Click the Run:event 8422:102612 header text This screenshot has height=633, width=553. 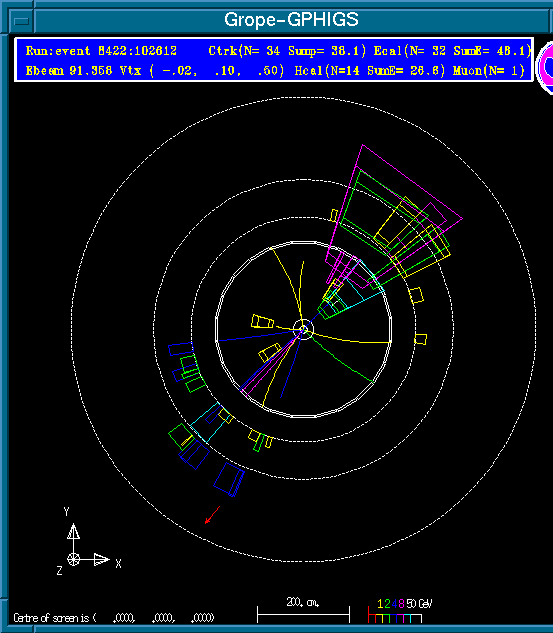[101, 51]
